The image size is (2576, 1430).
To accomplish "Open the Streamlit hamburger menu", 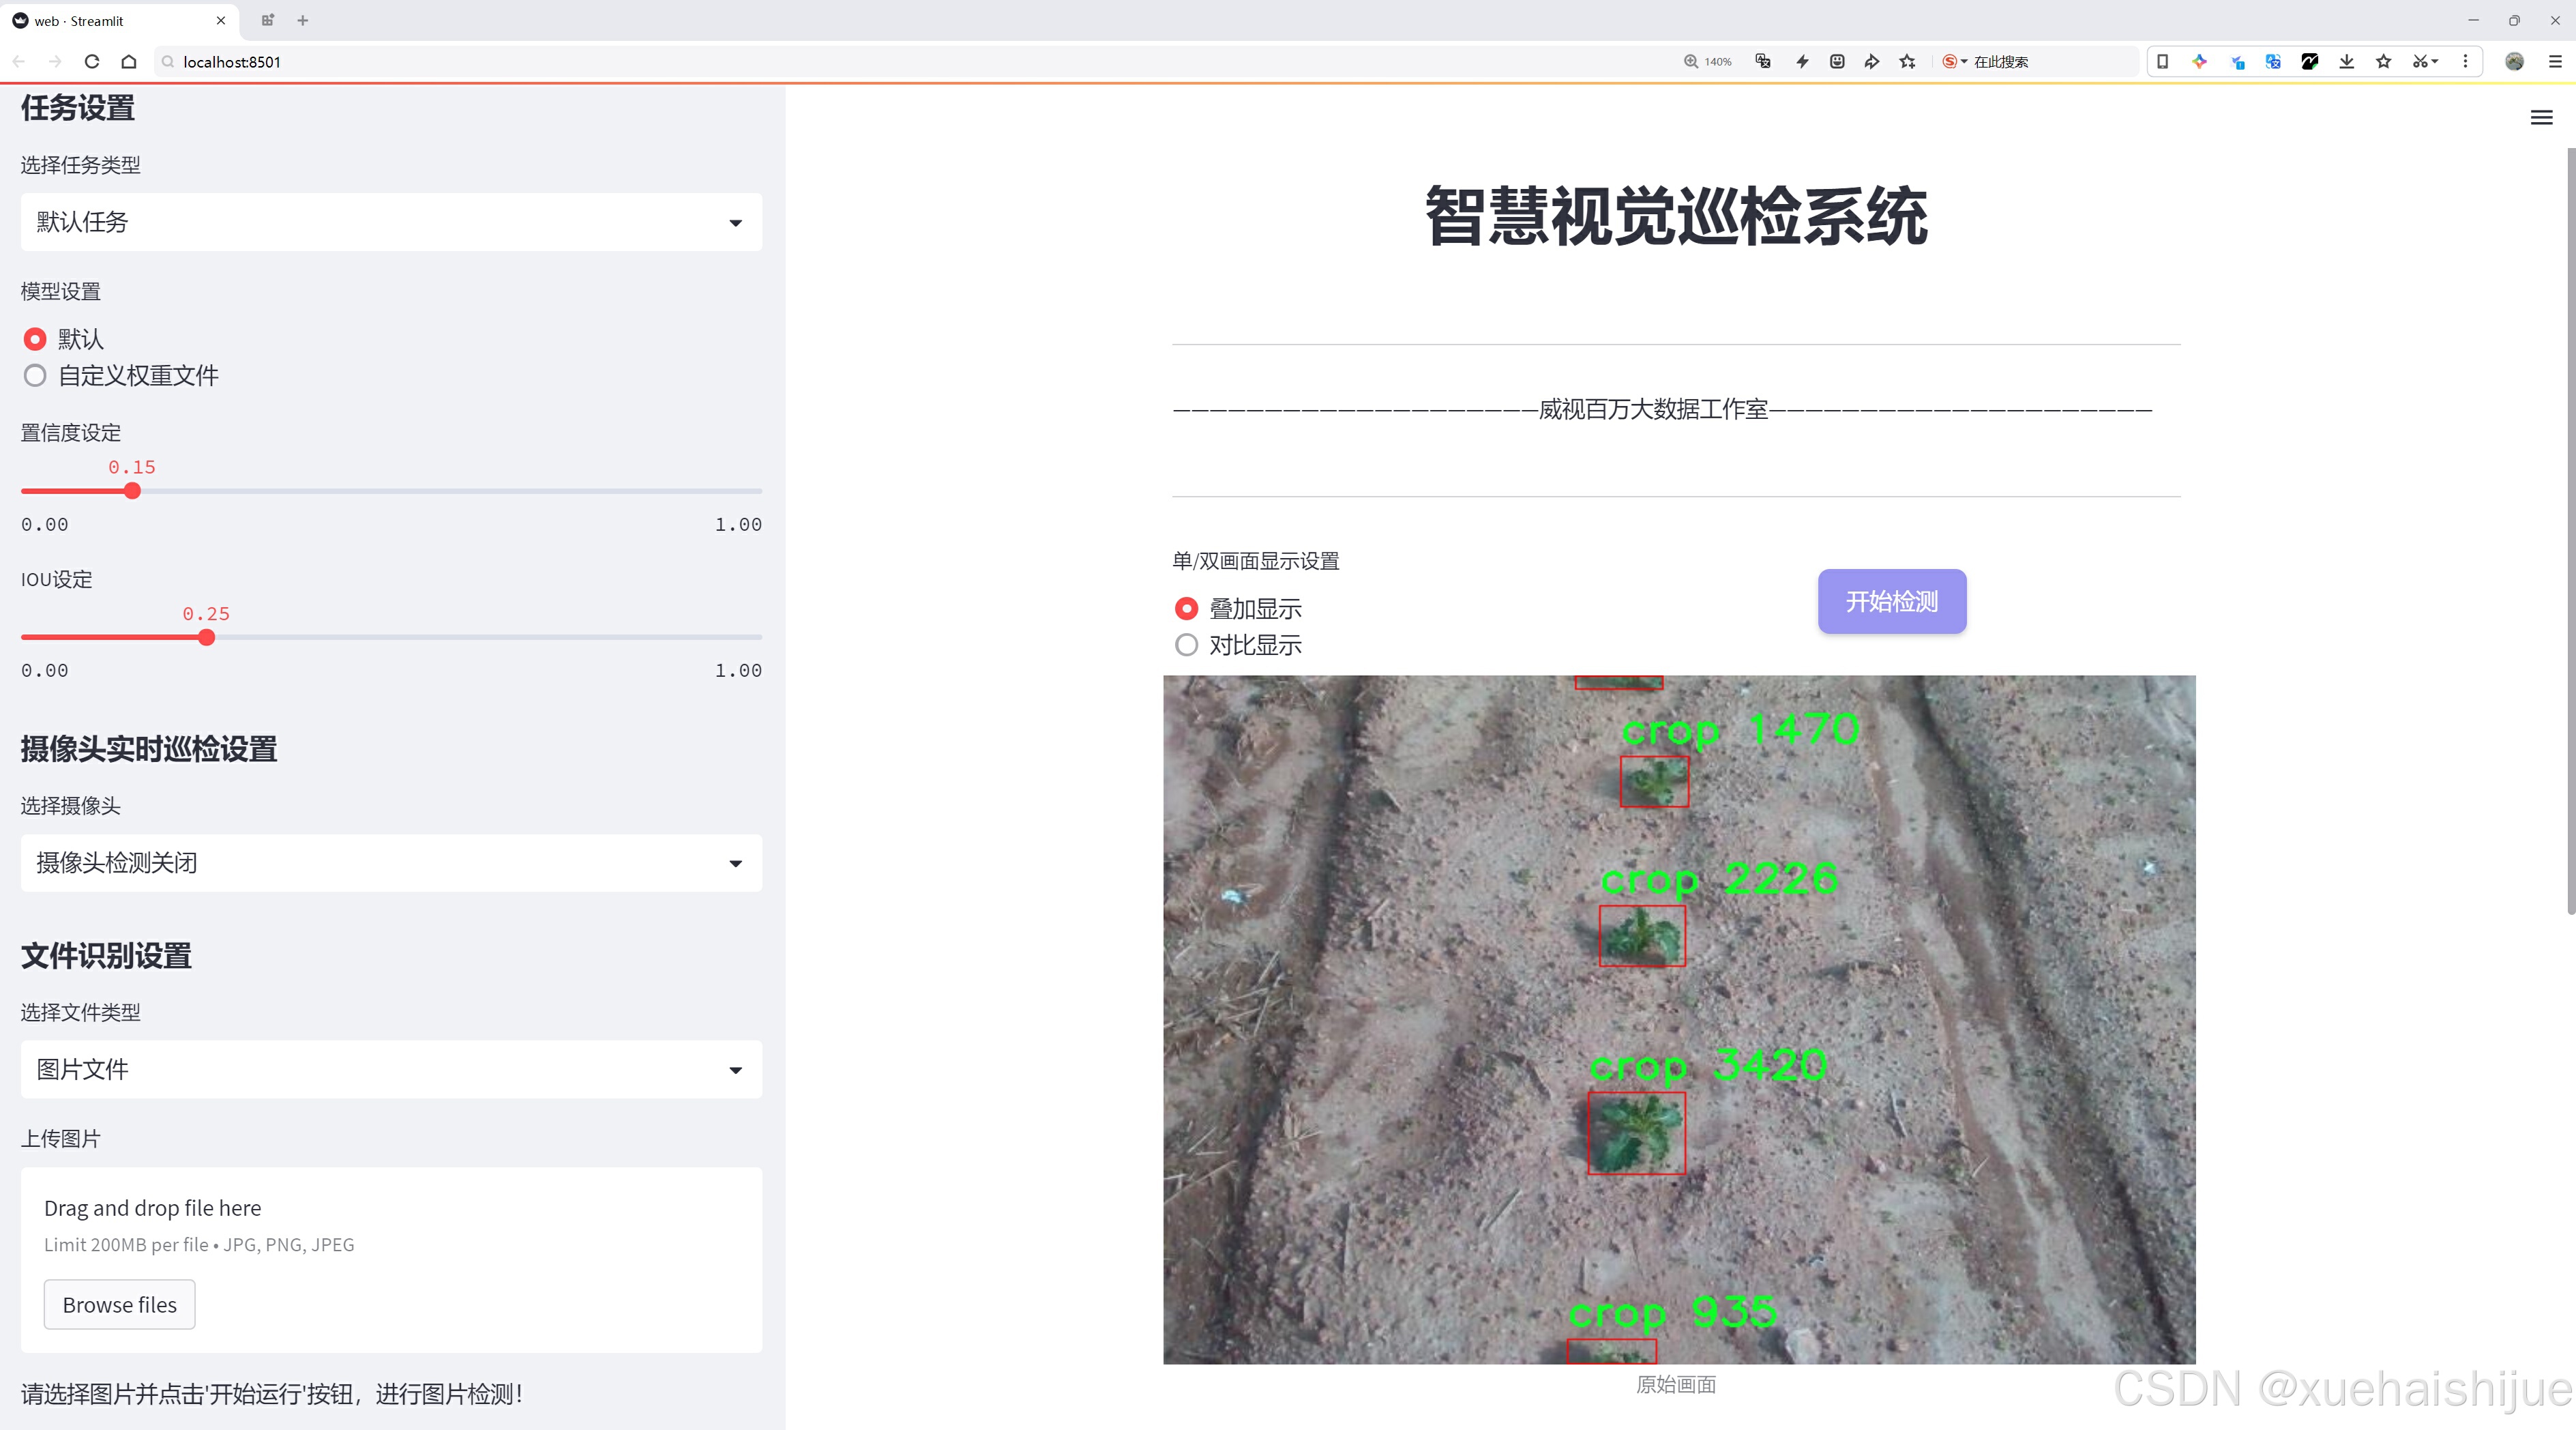I will tap(2541, 118).
